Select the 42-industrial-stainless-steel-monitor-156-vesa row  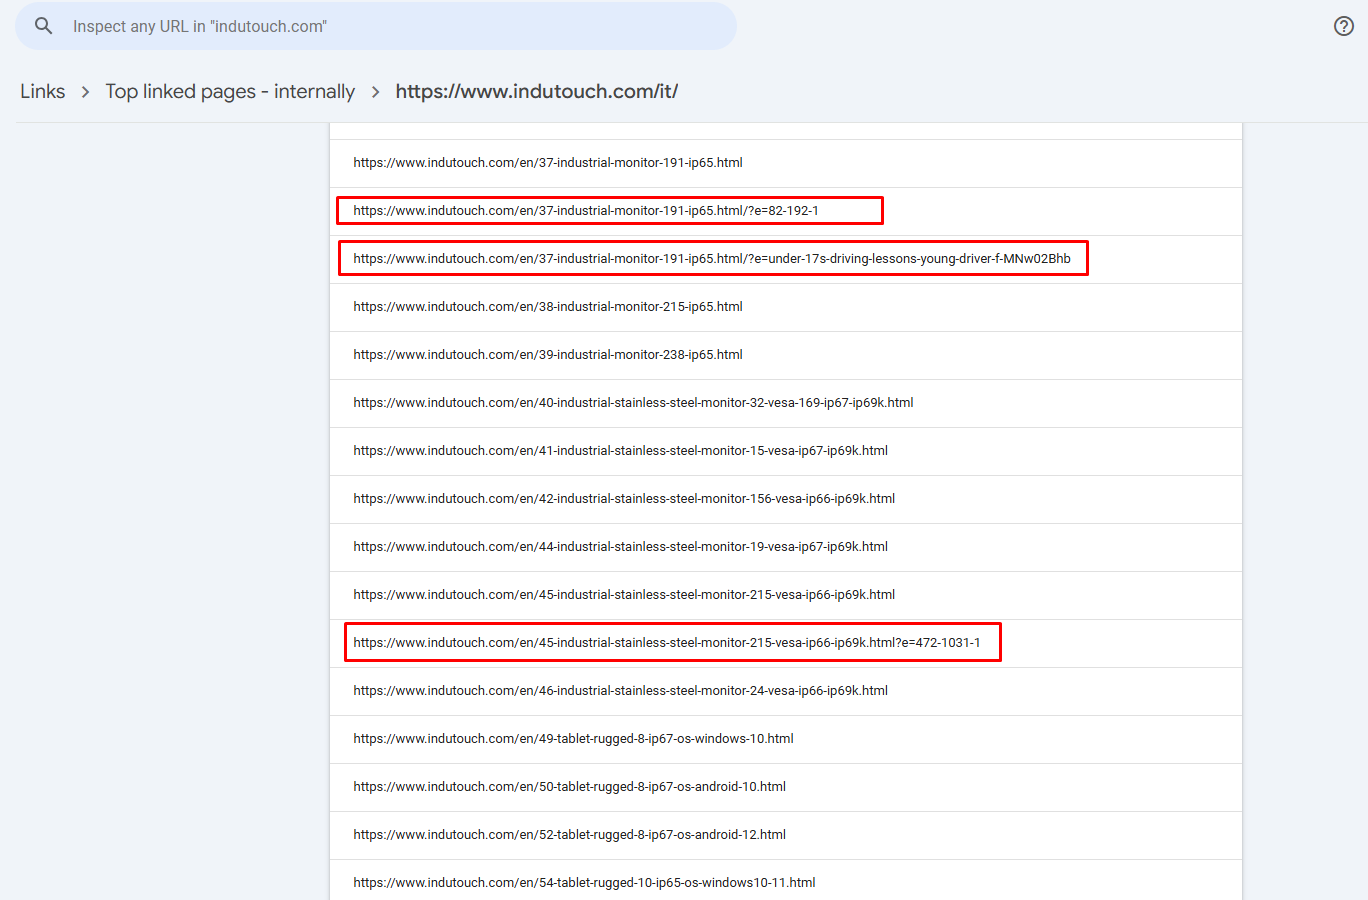tap(786, 499)
